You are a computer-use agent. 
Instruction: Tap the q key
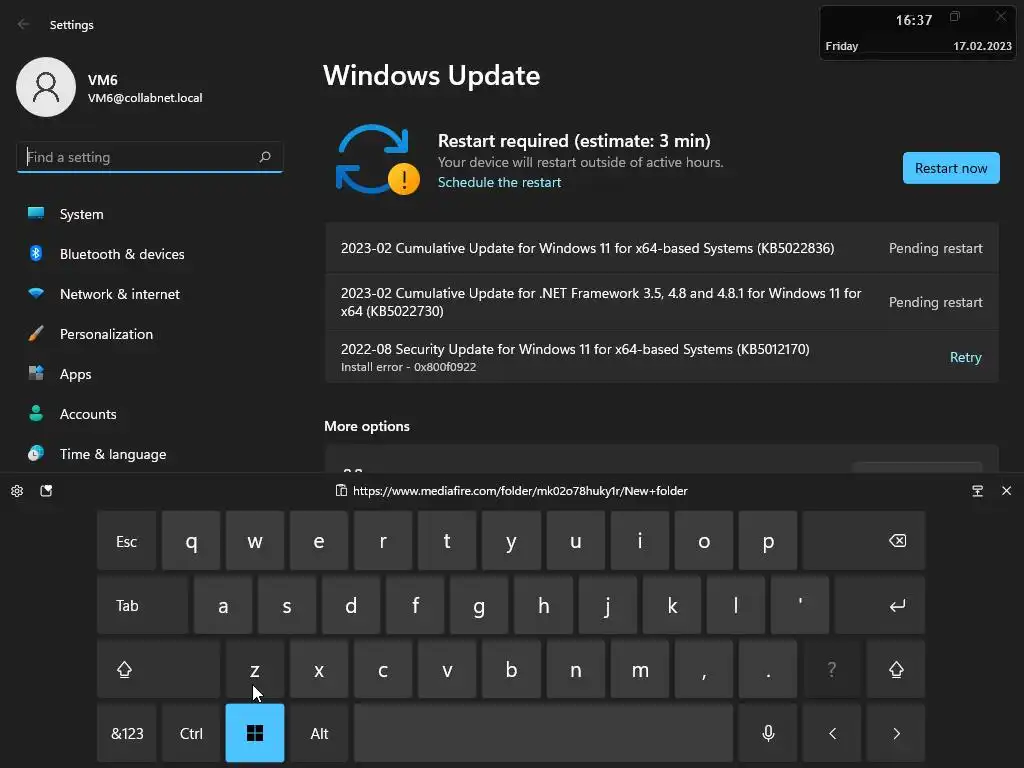[191, 541]
